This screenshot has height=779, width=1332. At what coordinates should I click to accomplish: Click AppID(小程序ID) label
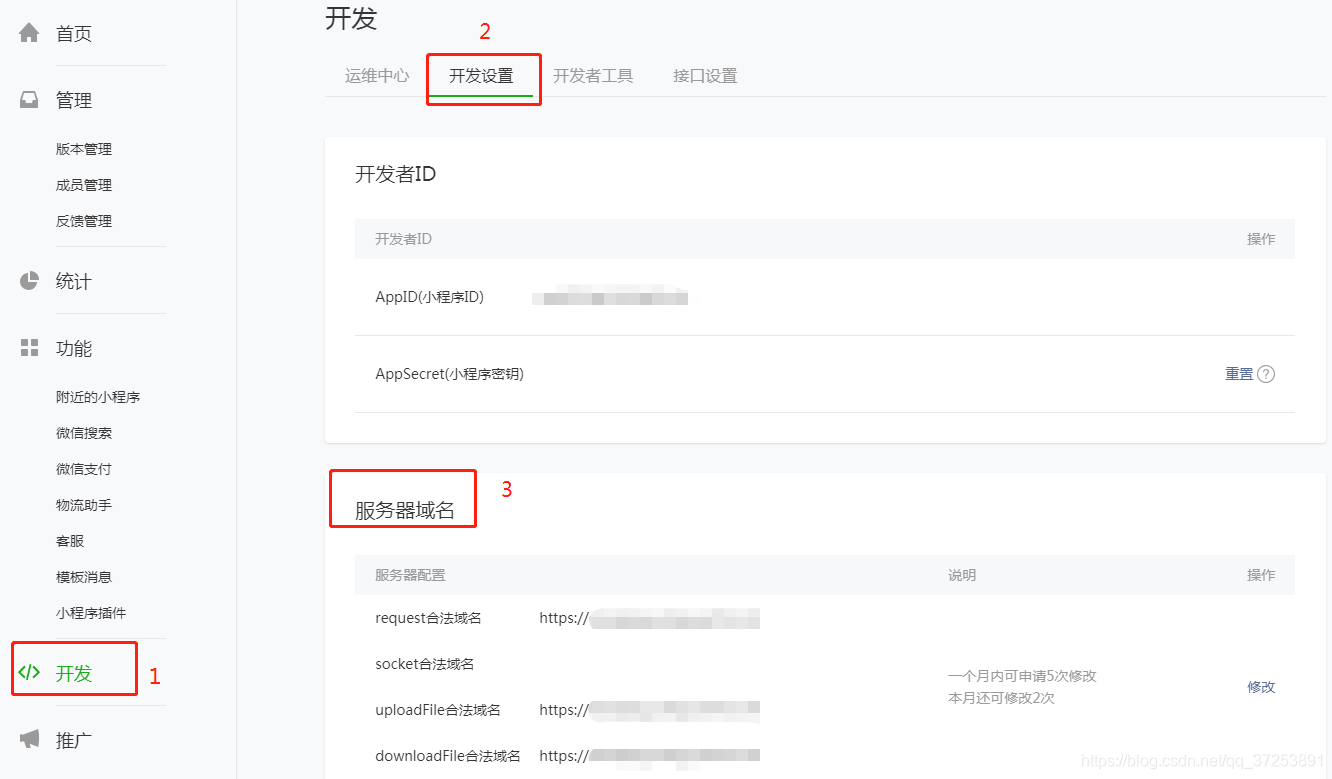[429, 297]
